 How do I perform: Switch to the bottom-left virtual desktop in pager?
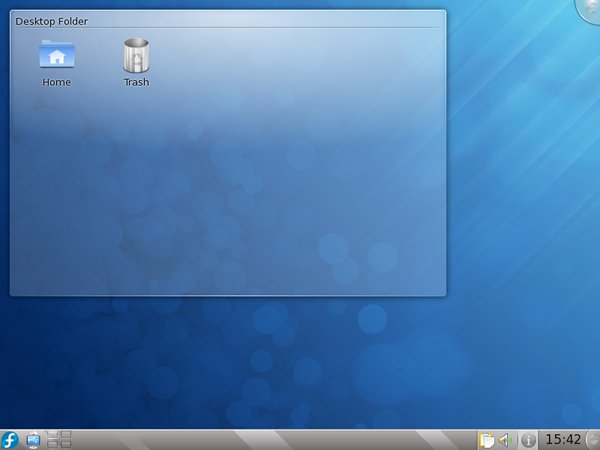coord(52,444)
